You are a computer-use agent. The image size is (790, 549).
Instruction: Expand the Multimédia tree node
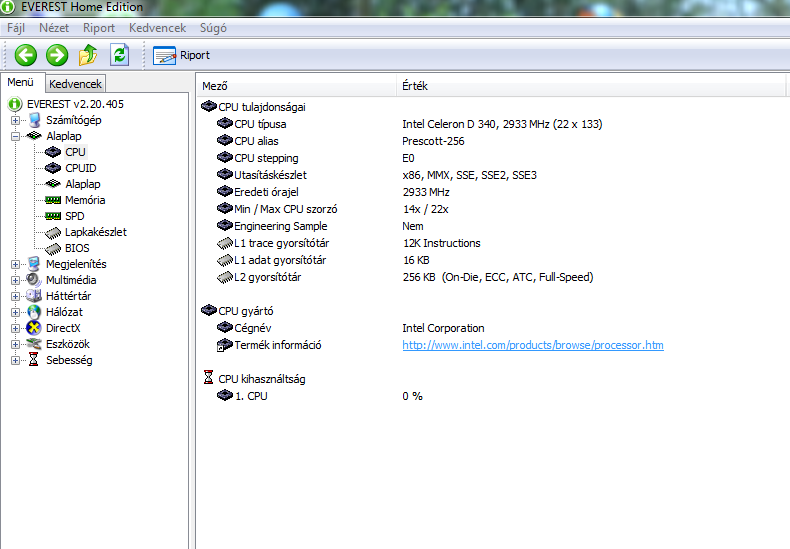tap(16, 281)
